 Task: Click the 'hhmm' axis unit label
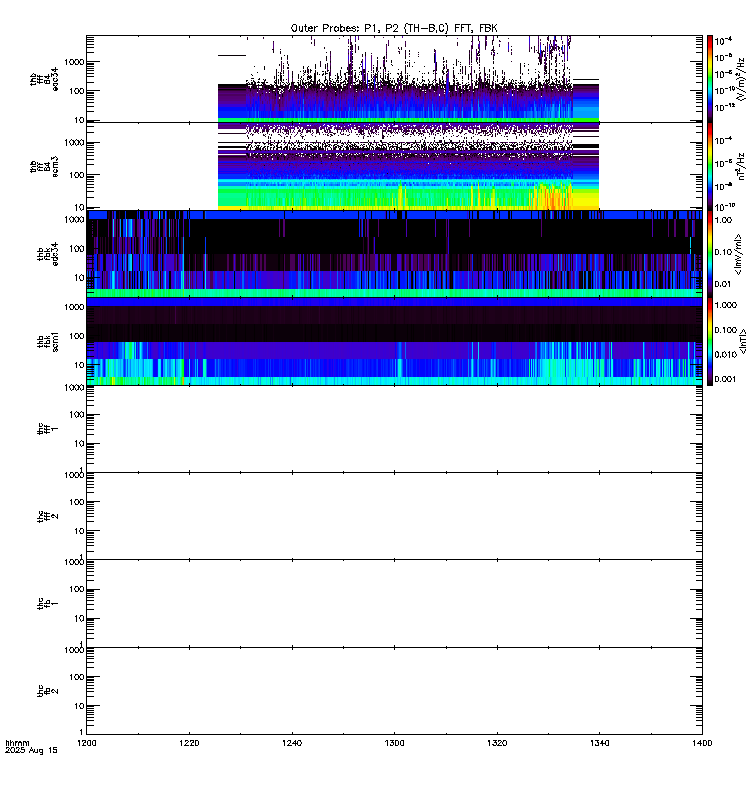point(17,743)
